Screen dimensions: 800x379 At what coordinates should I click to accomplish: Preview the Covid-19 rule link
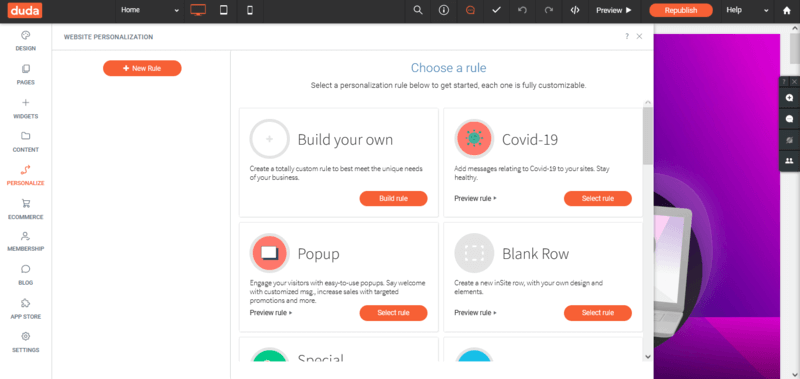476,198
